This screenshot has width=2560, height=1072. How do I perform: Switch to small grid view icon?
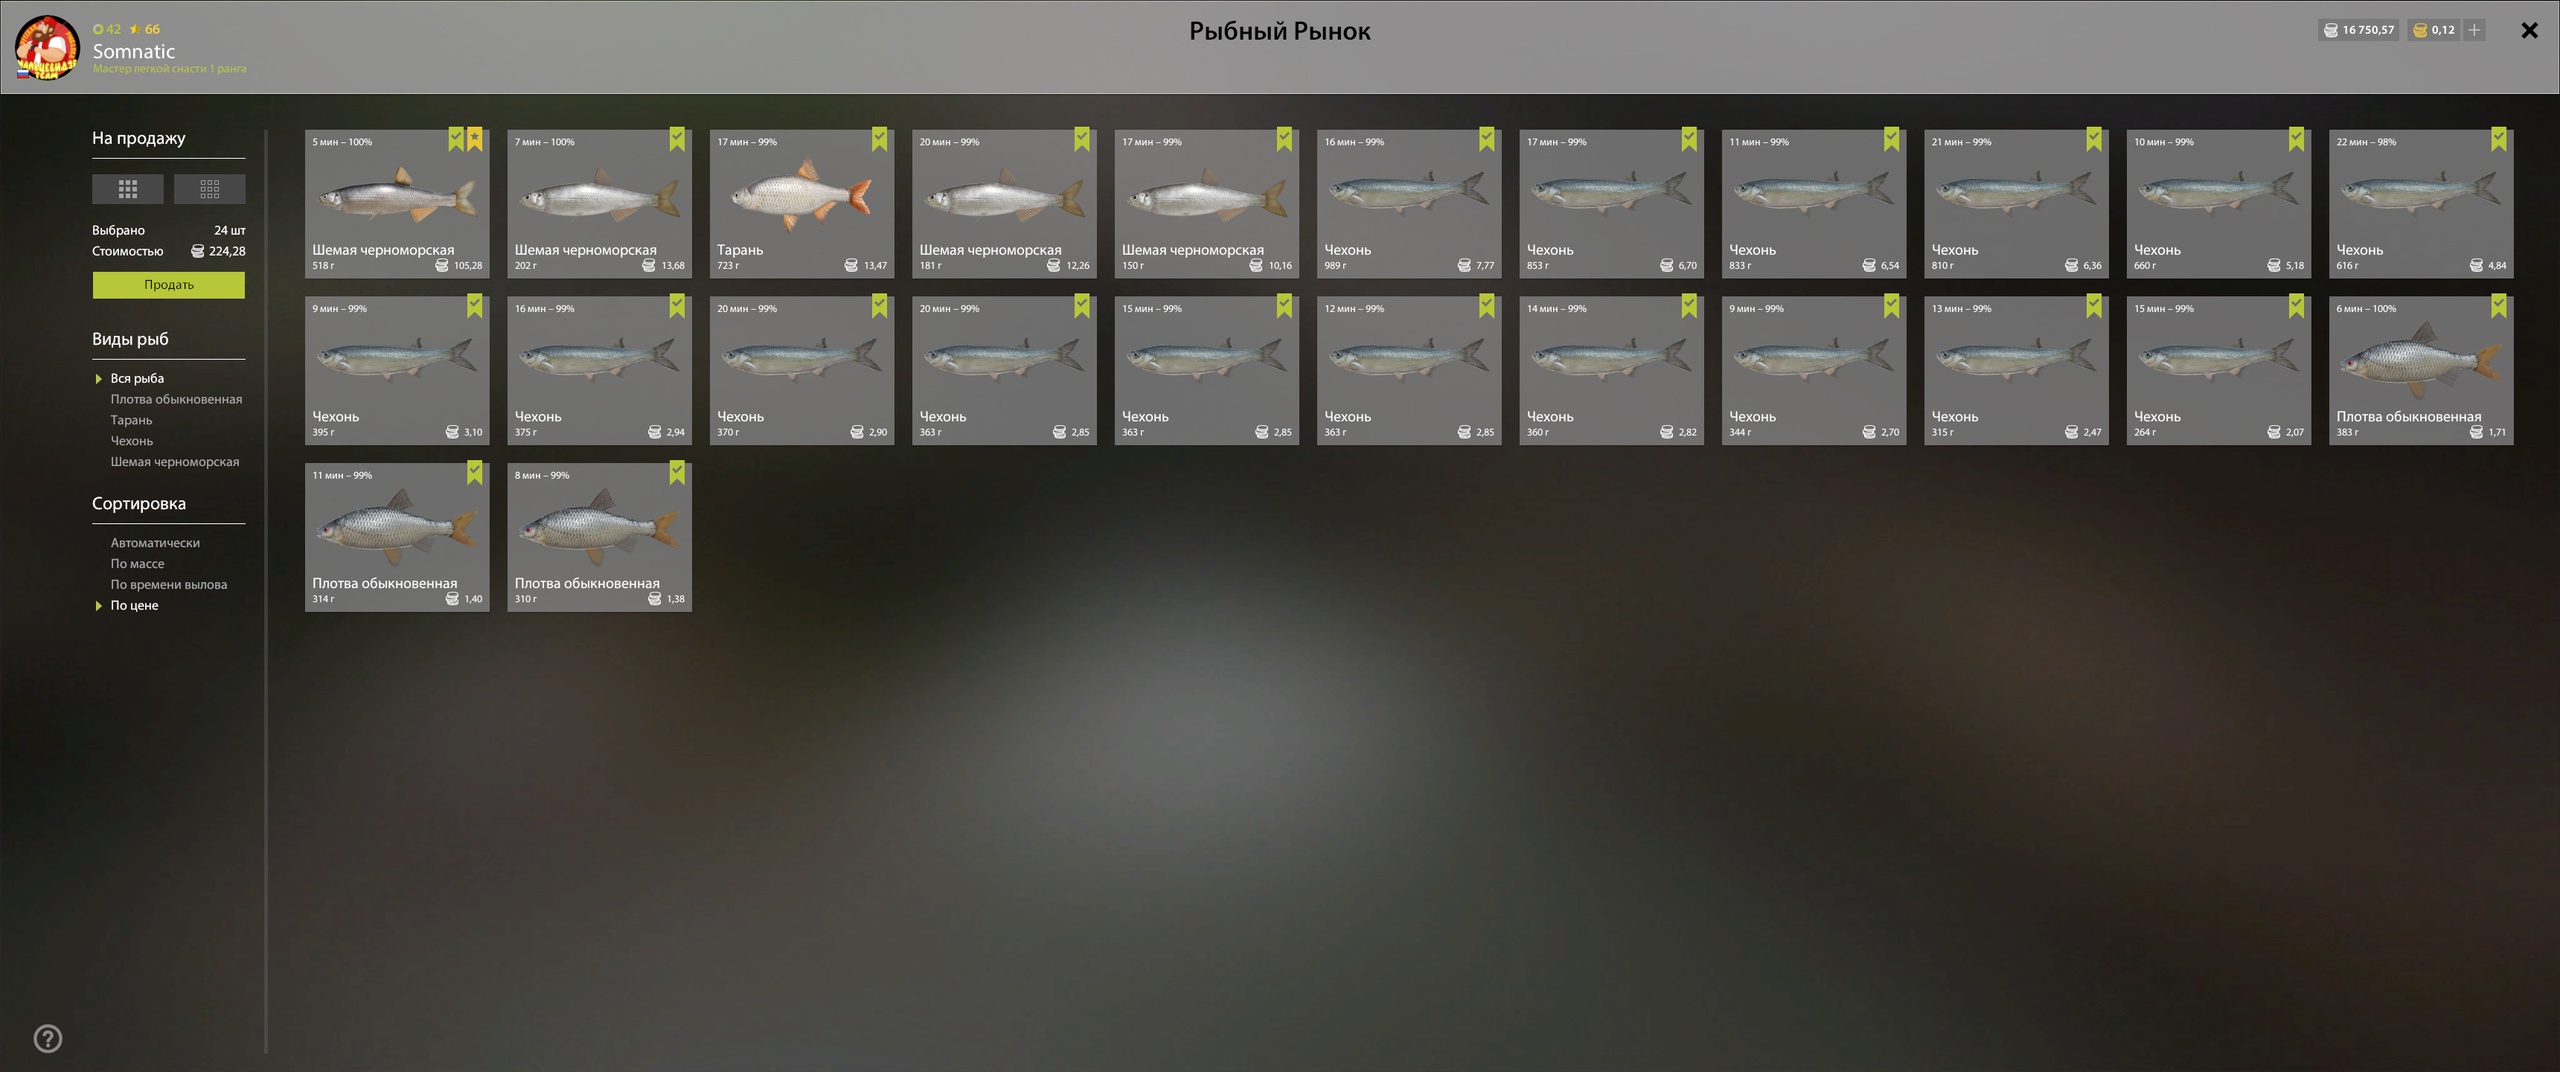209,189
